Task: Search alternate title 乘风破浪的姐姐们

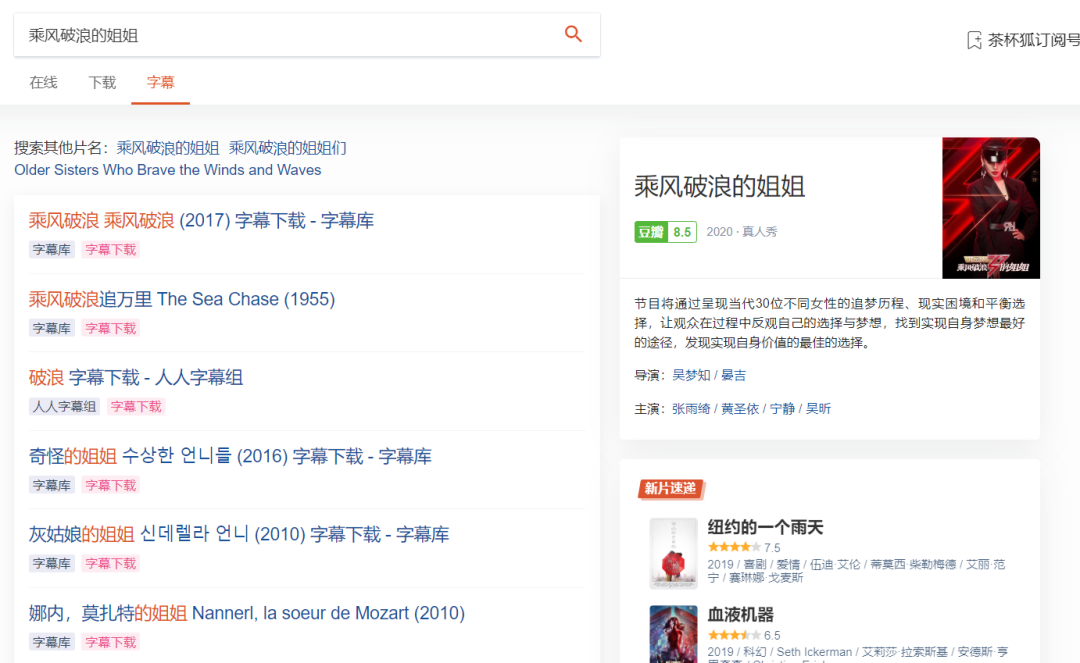Action: 287,148
